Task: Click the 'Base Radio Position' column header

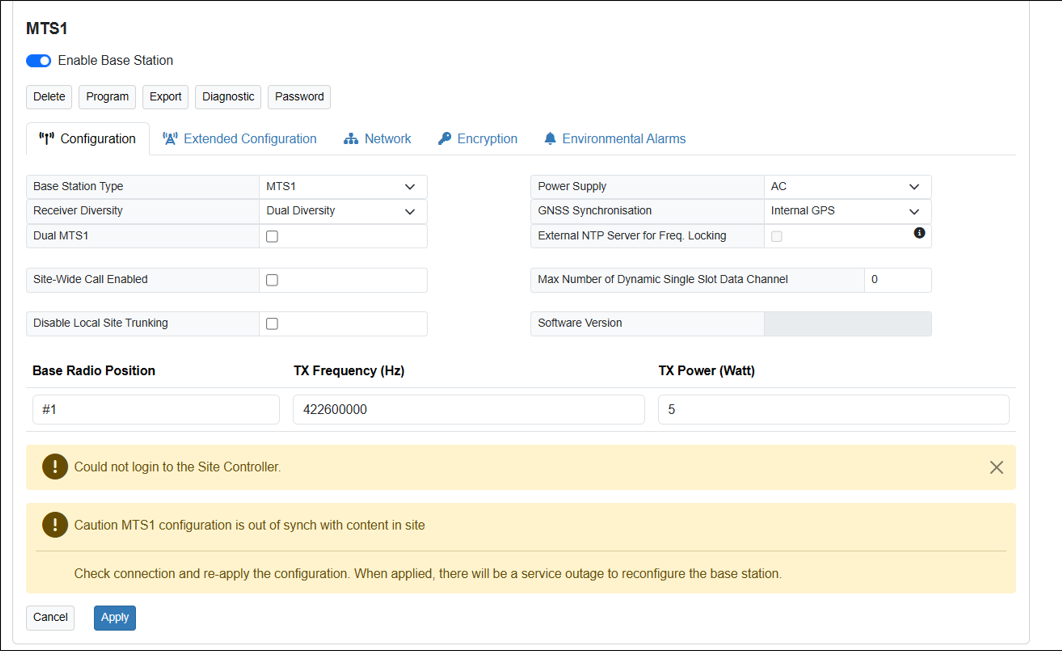Action: point(93,371)
